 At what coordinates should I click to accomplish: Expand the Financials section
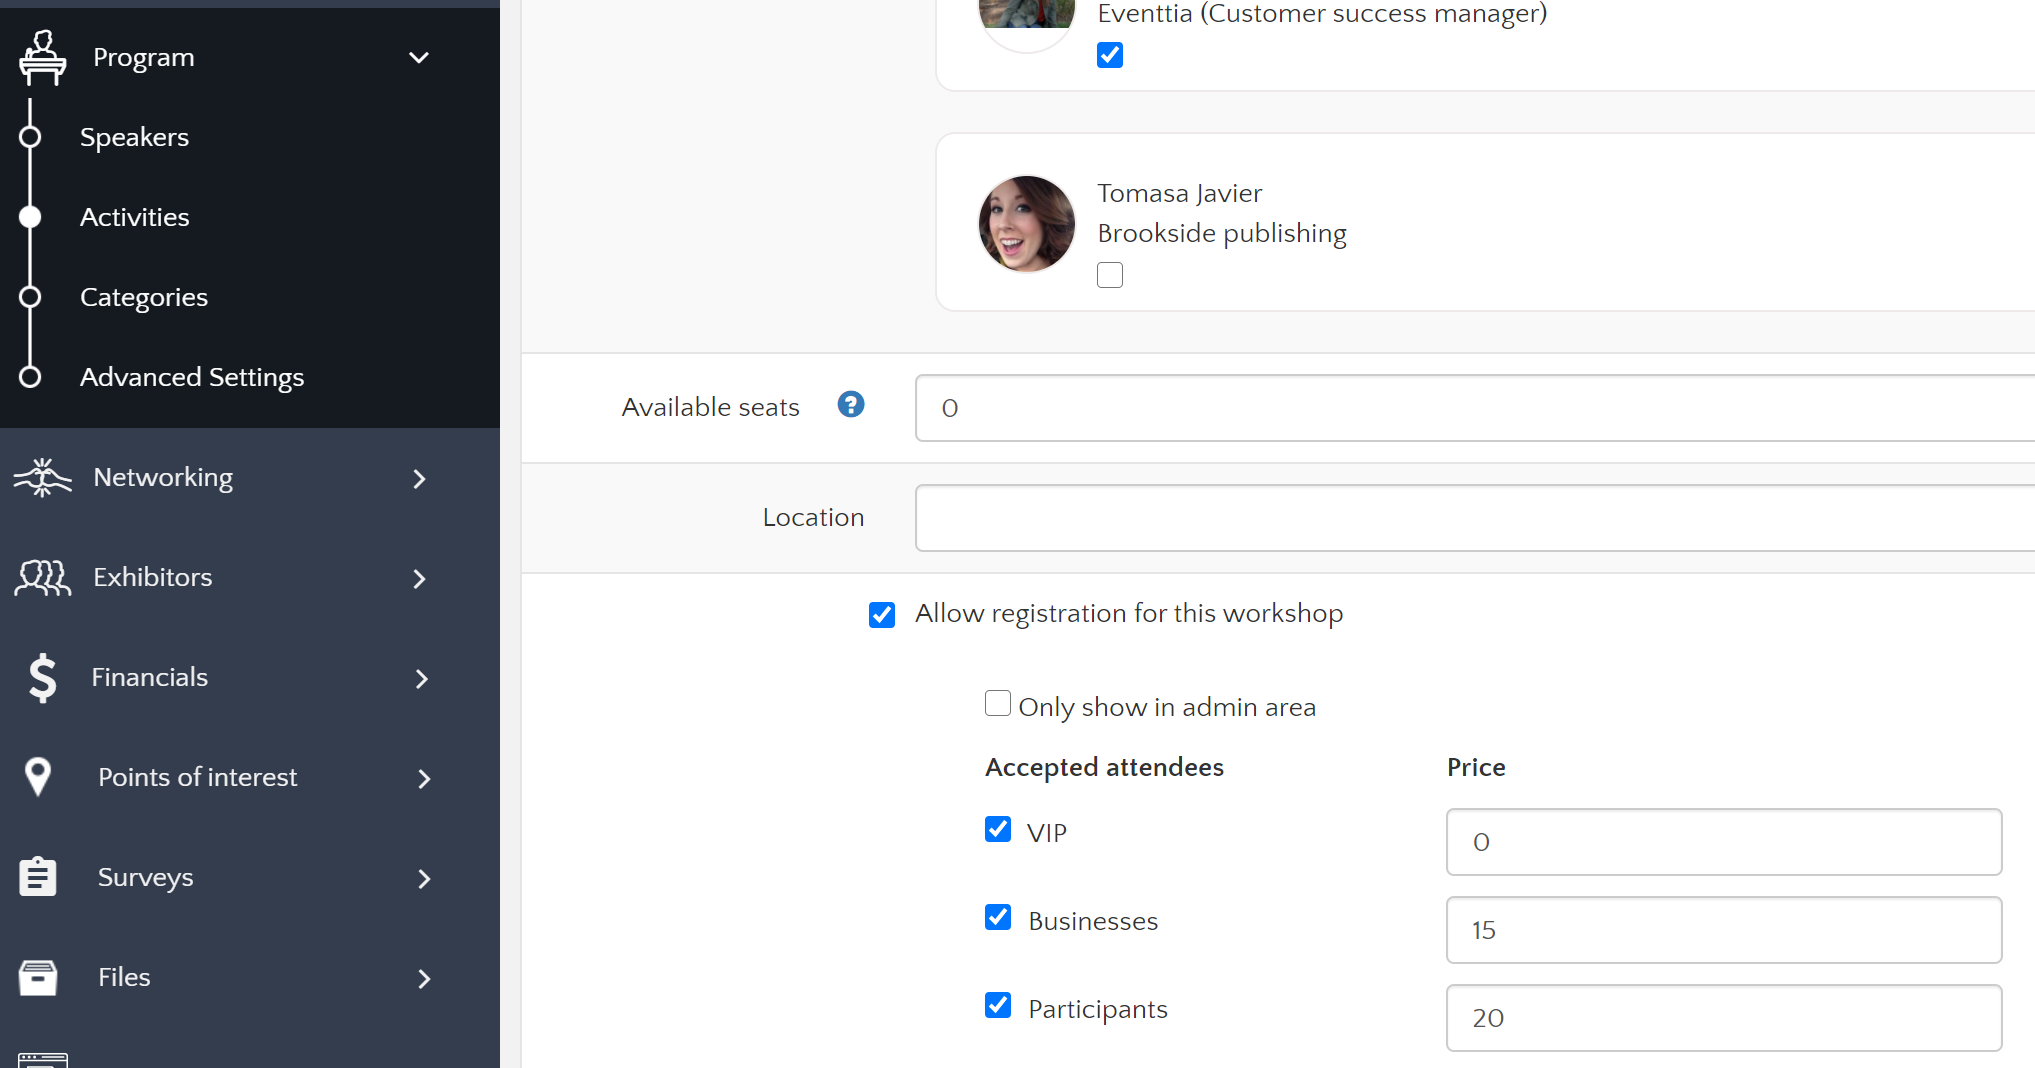click(421, 678)
